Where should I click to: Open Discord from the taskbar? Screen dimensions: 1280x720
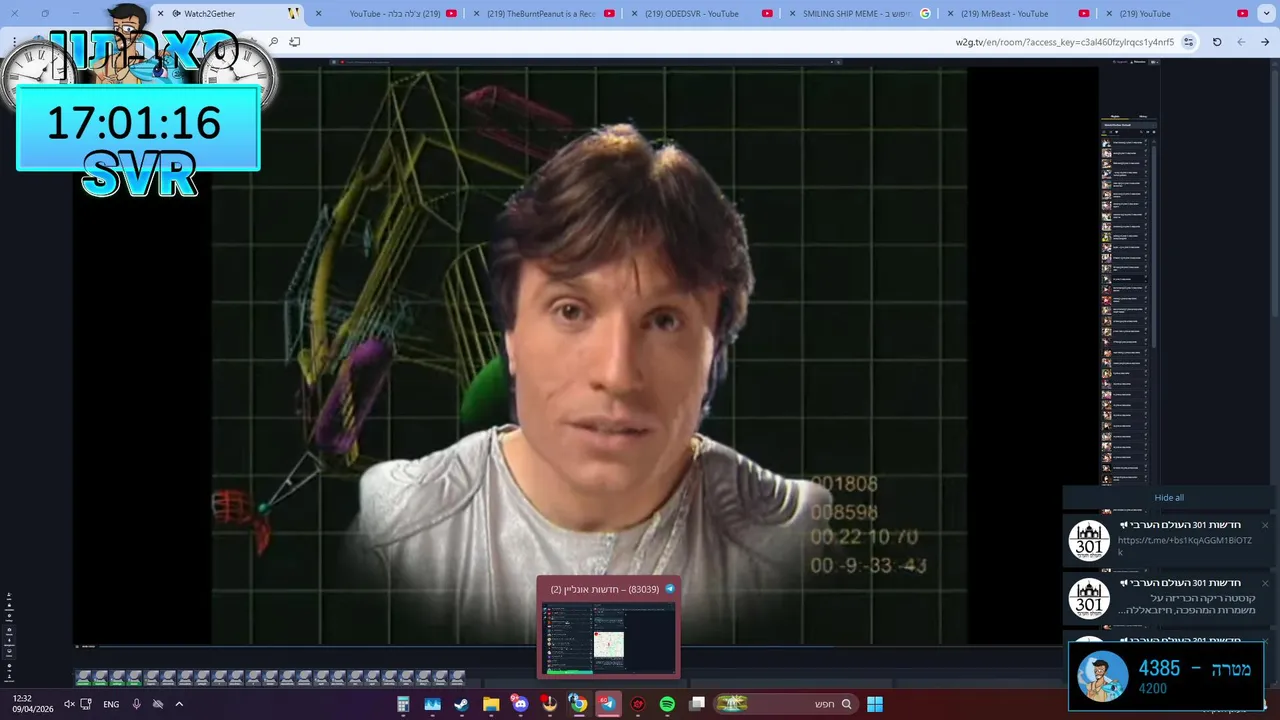(520, 704)
